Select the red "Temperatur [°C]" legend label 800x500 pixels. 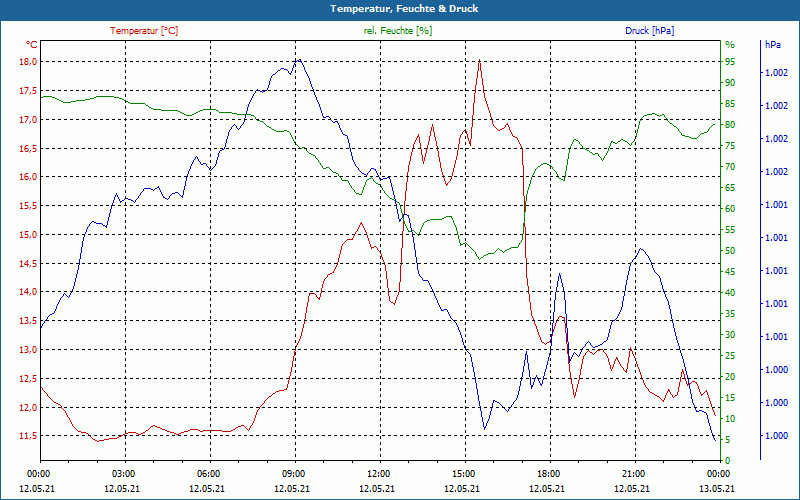[x=144, y=31]
